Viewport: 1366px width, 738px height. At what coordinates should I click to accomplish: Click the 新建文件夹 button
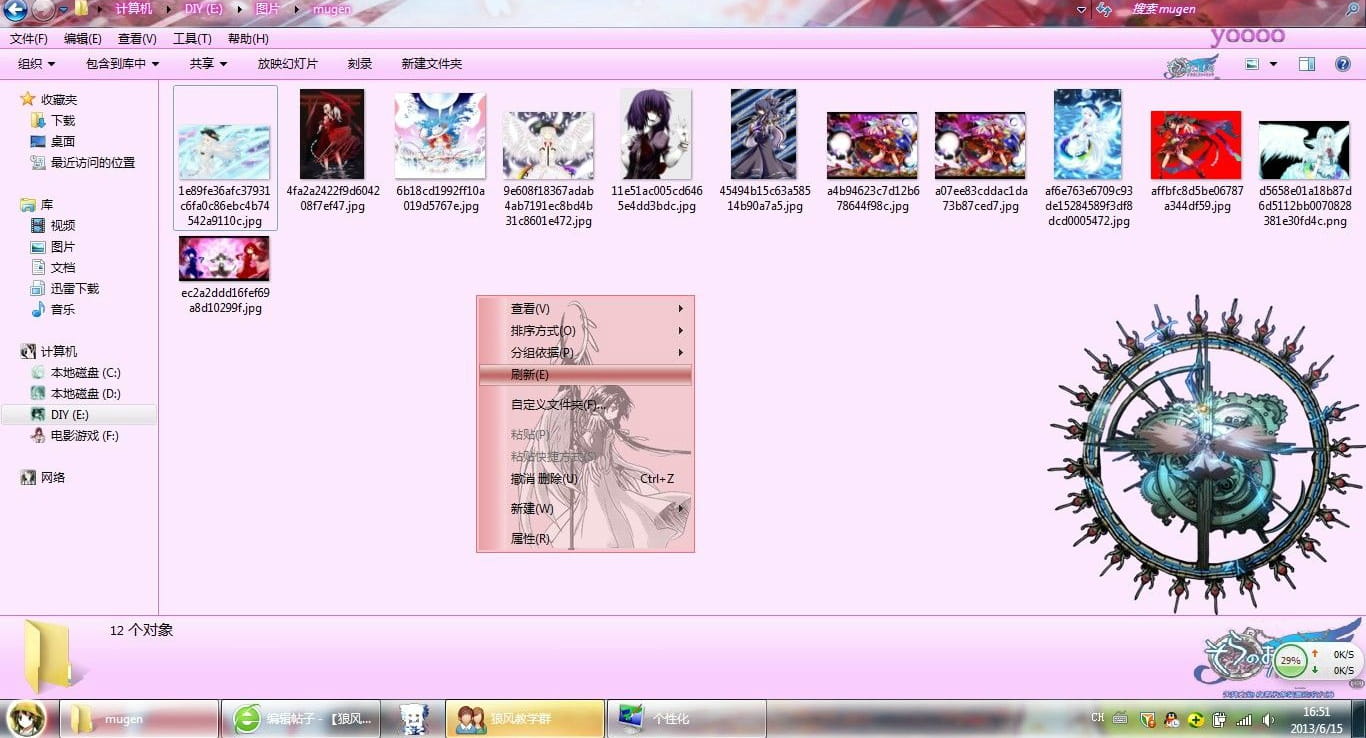point(431,64)
